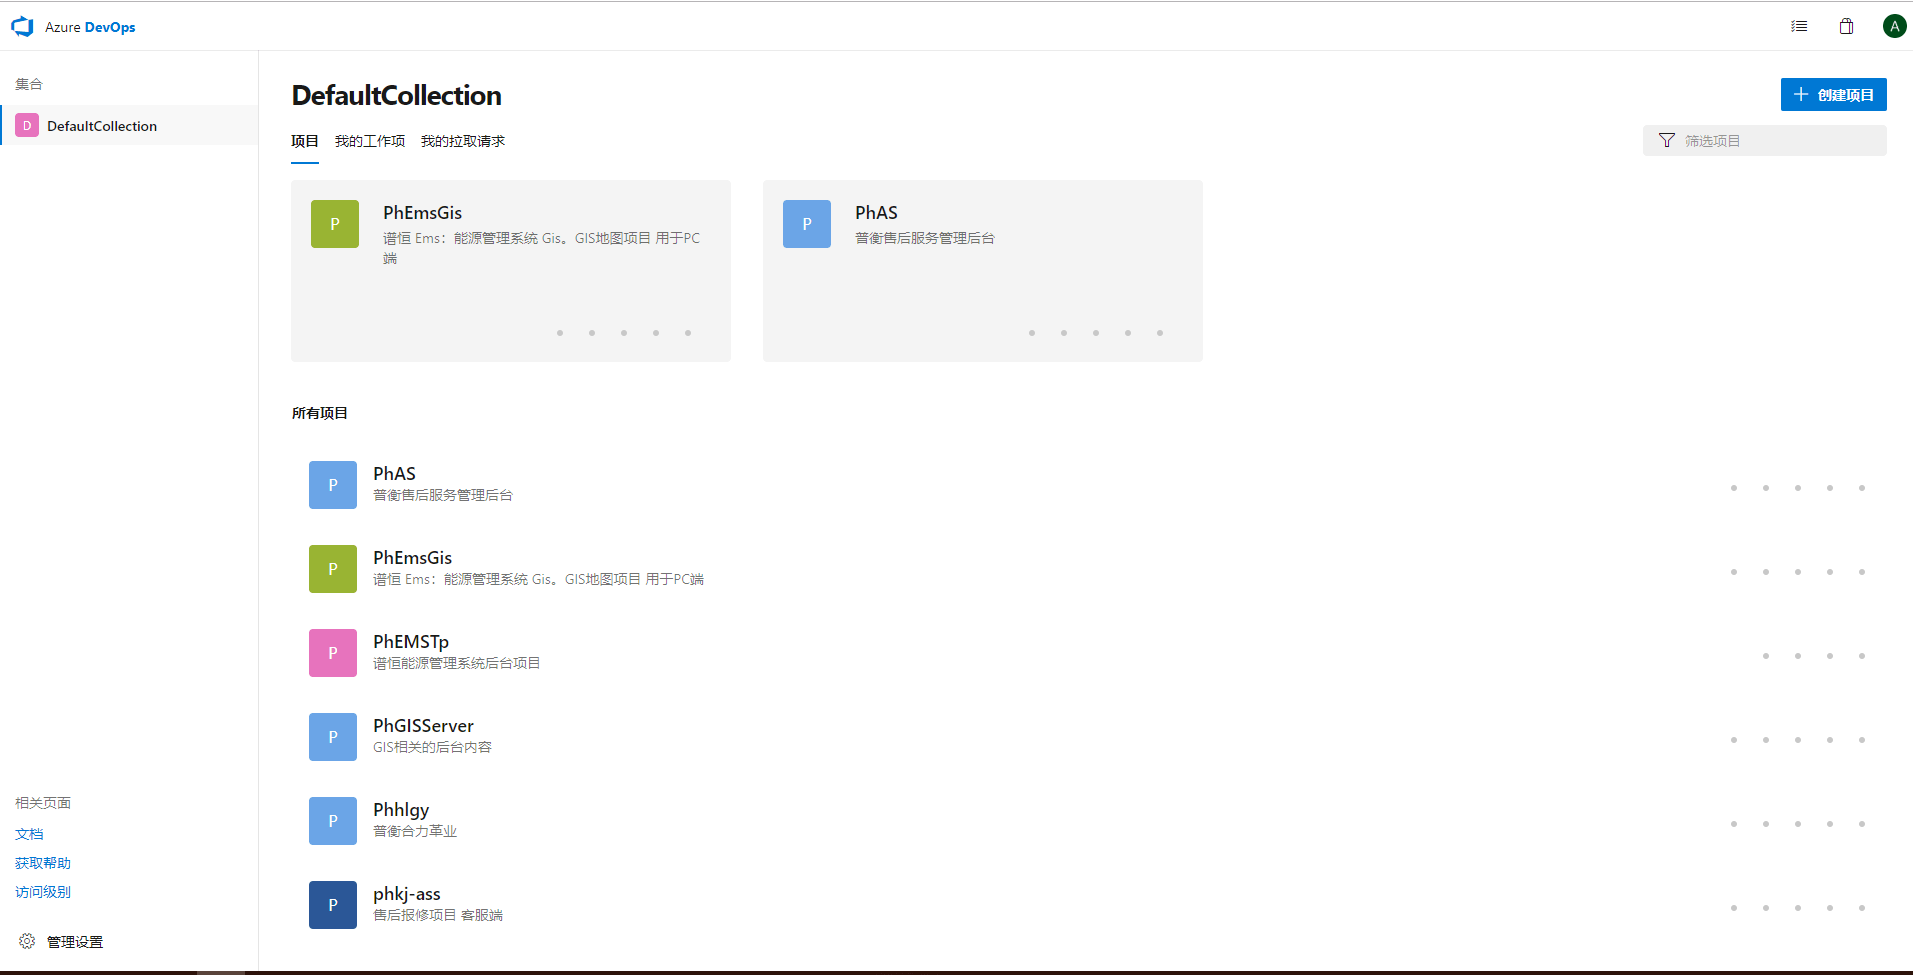Click the green PhEmsGis icon in pinned card
Image resolution: width=1913 pixels, height=975 pixels.
pos(335,224)
